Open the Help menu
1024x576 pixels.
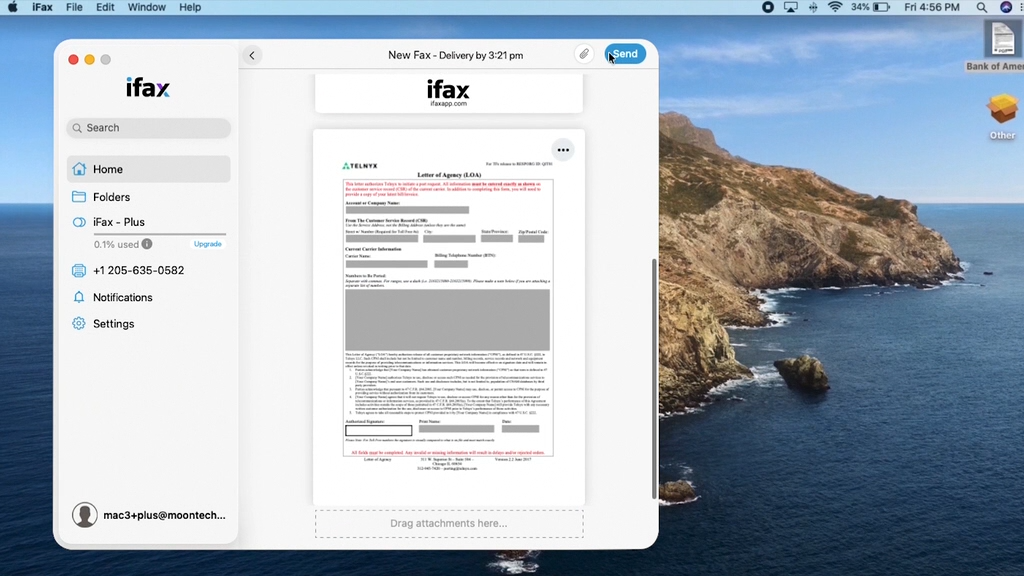(190, 7)
